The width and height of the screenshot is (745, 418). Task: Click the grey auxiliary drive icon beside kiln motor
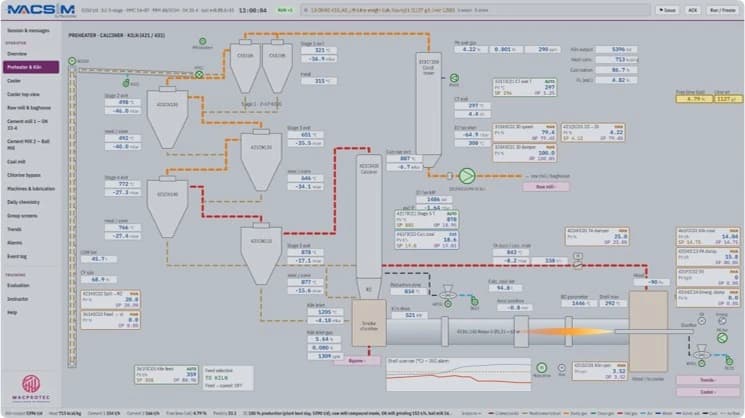[562, 368]
